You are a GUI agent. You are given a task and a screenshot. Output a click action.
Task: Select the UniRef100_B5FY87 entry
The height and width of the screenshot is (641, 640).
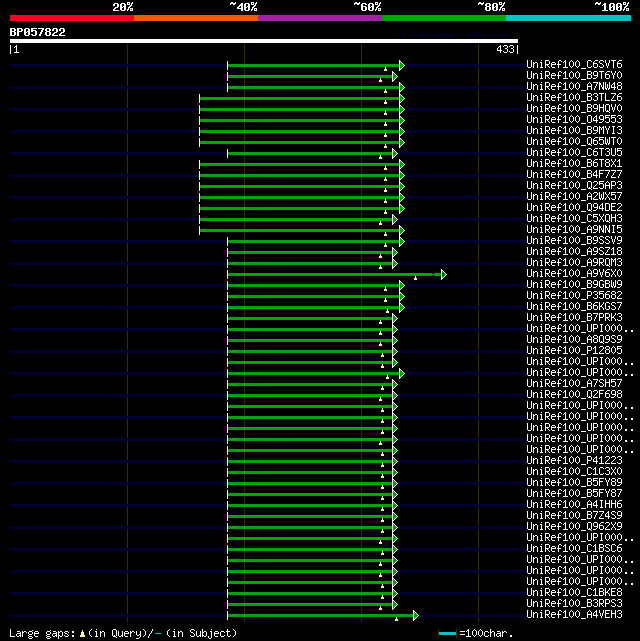coord(574,494)
